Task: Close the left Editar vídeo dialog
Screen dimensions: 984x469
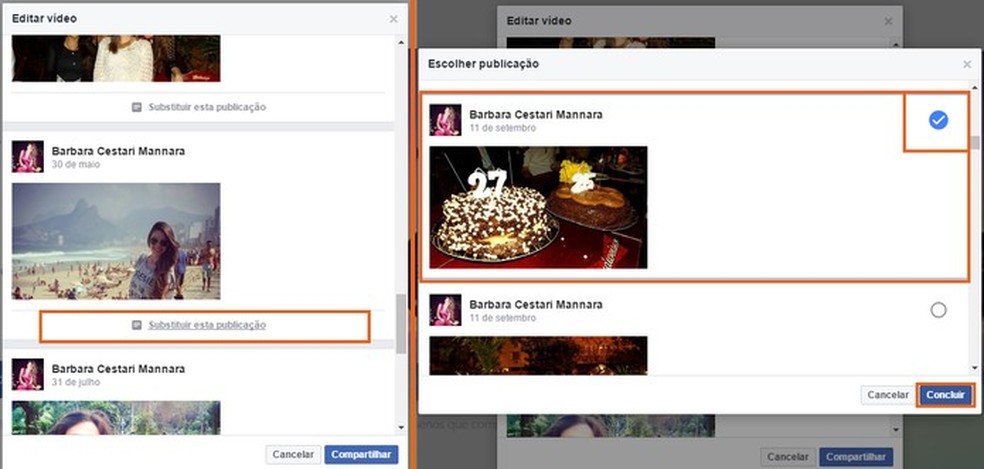Action: click(x=393, y=19)
